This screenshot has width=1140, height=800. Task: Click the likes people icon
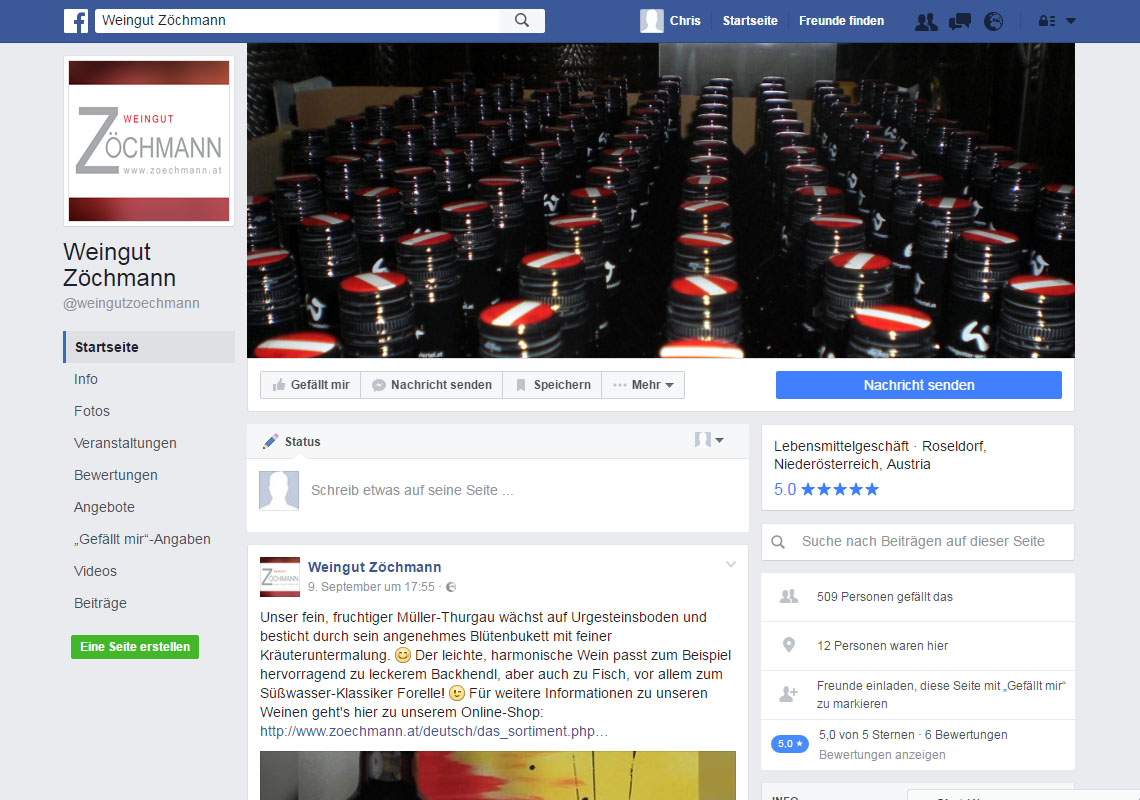pyautogui.click(x=789, y=597)
